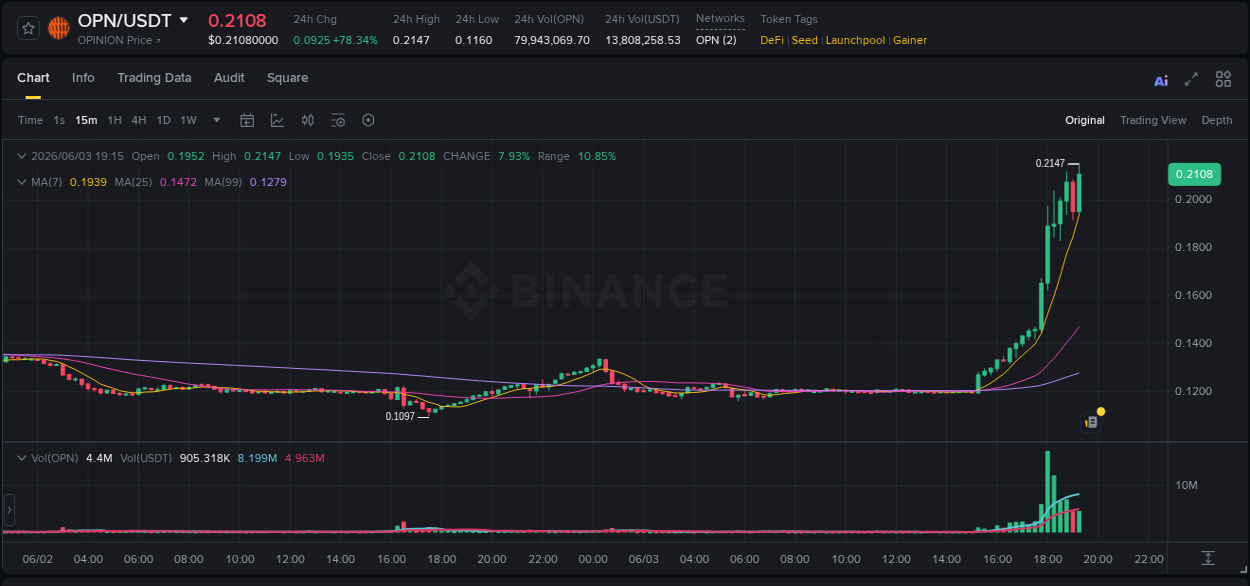
Task: Click the MA(99) 0.1279 legend value
Action: point(268,182)
